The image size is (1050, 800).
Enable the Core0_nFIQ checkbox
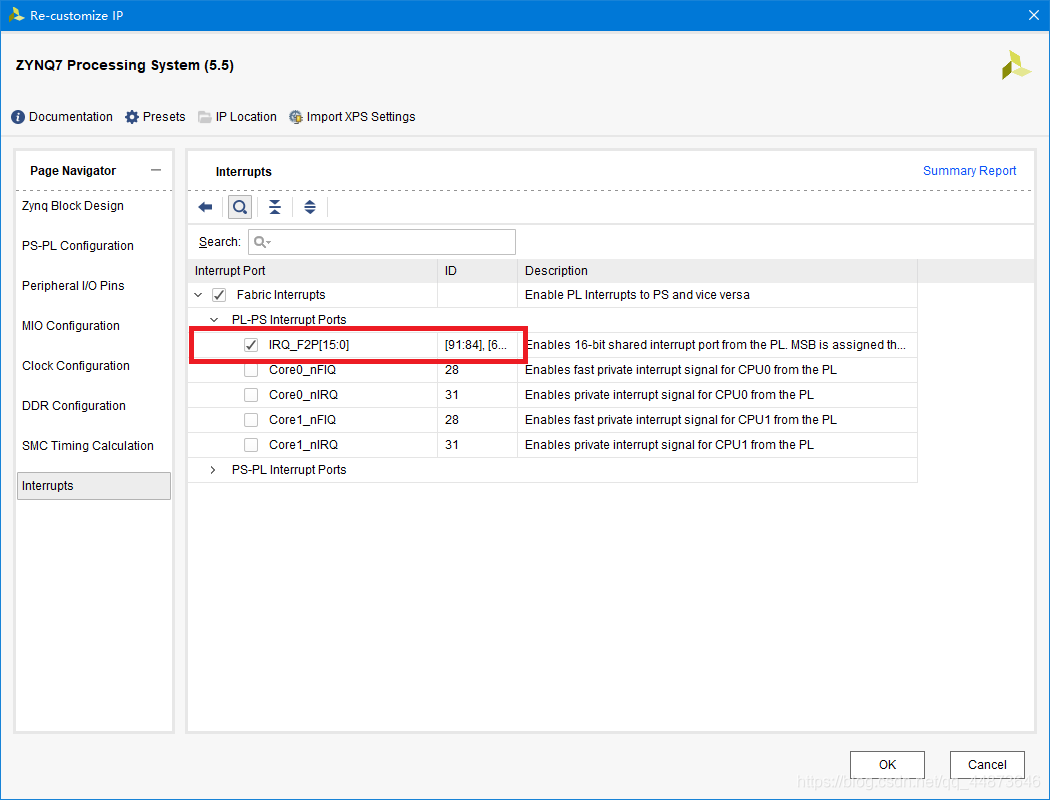pyautogui.click(x=251, y=370)
